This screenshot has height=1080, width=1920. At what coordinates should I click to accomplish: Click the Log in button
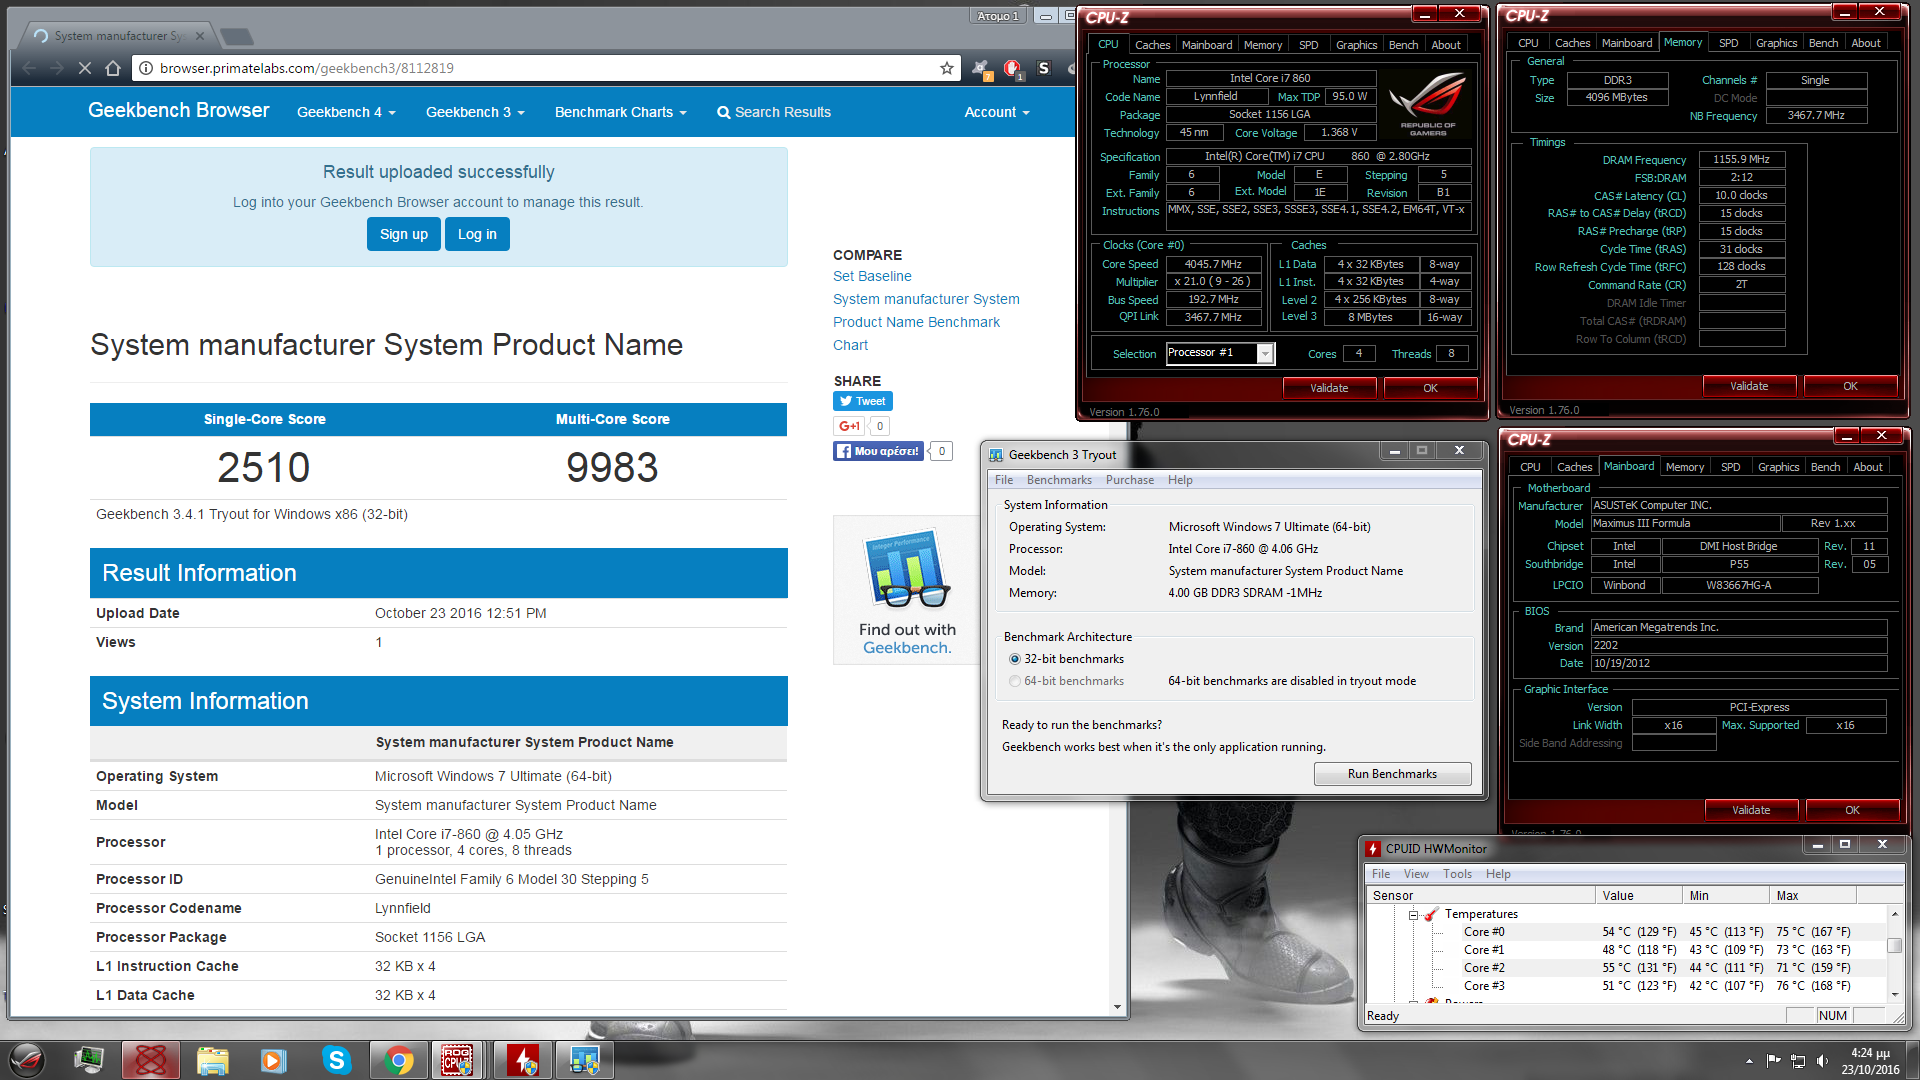[477, 234]
